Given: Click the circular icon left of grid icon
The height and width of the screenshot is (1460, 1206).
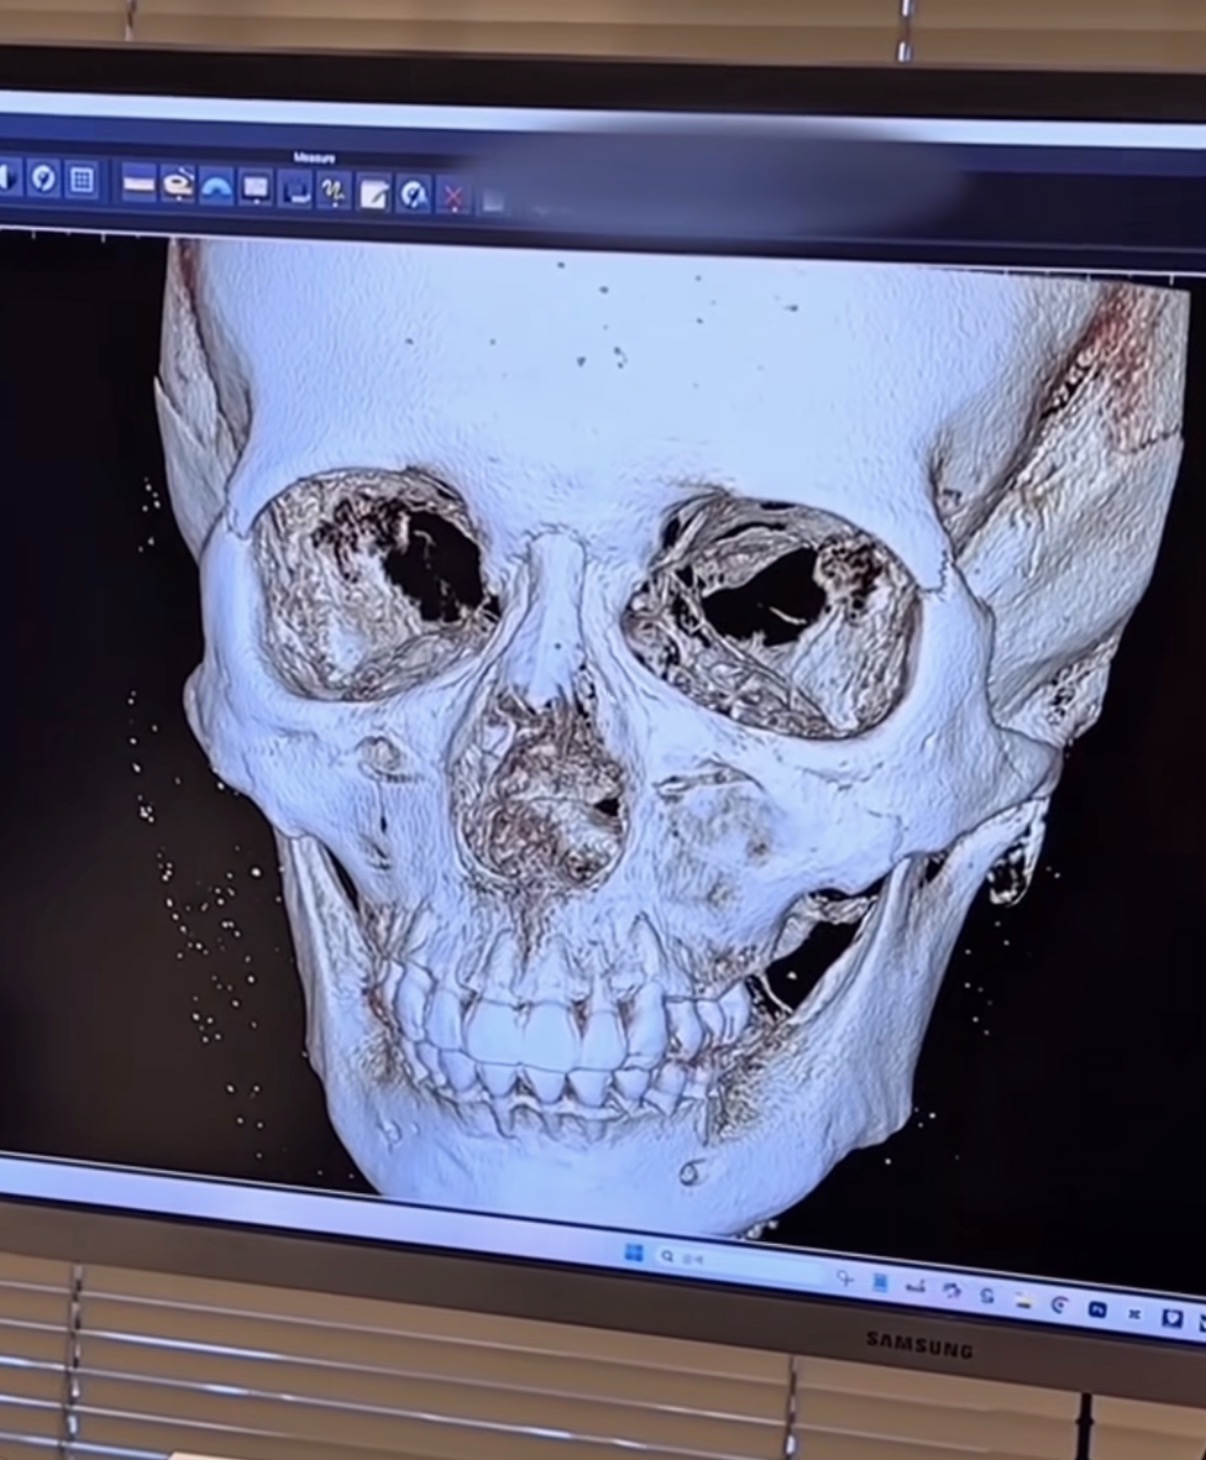Looking at the screenshot, I should coord(43,178).
